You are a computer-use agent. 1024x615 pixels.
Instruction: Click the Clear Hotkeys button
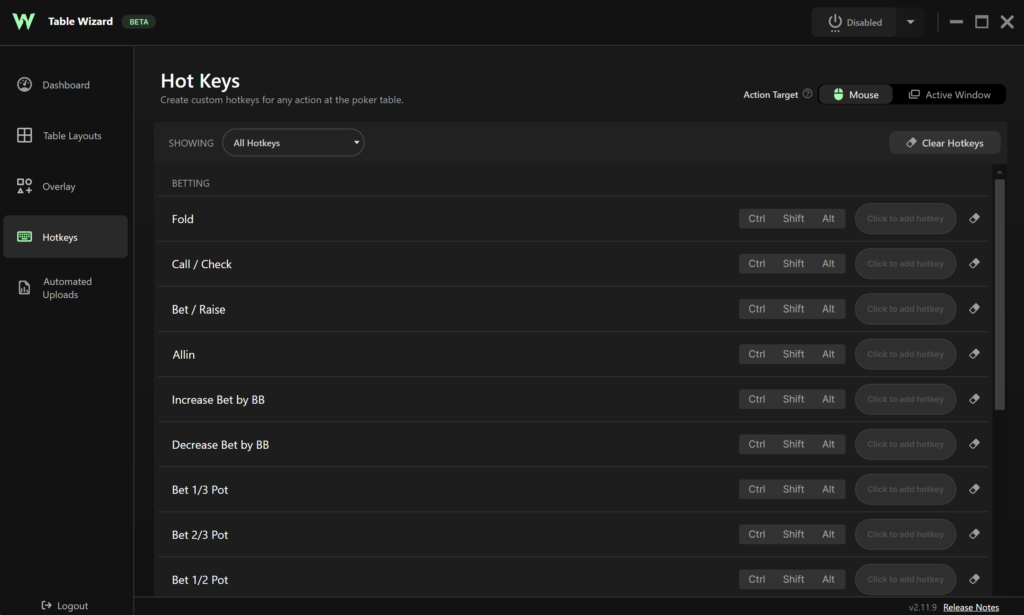click(944, 143)
